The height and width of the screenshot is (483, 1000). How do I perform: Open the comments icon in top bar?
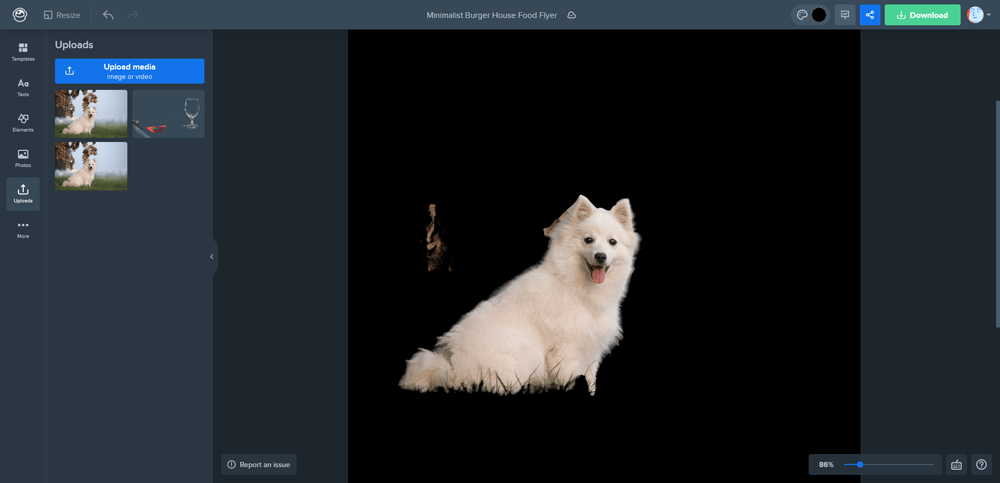[x=845, y=15]
